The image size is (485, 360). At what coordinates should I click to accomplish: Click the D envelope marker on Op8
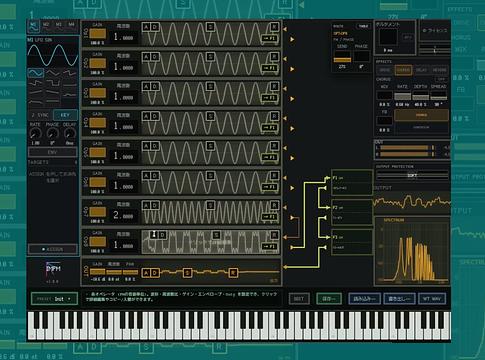coord(162,235)
